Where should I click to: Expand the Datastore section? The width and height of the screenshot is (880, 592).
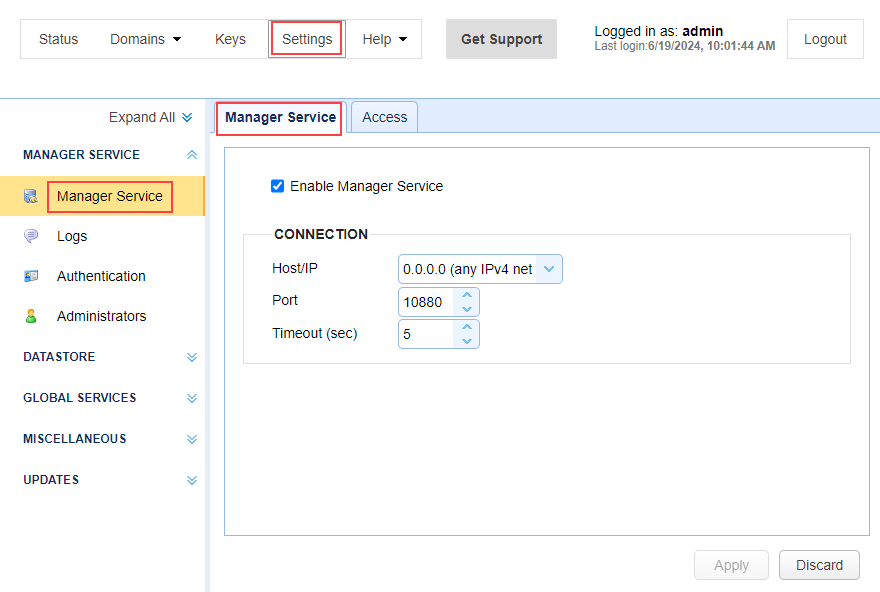coord(192,357)
